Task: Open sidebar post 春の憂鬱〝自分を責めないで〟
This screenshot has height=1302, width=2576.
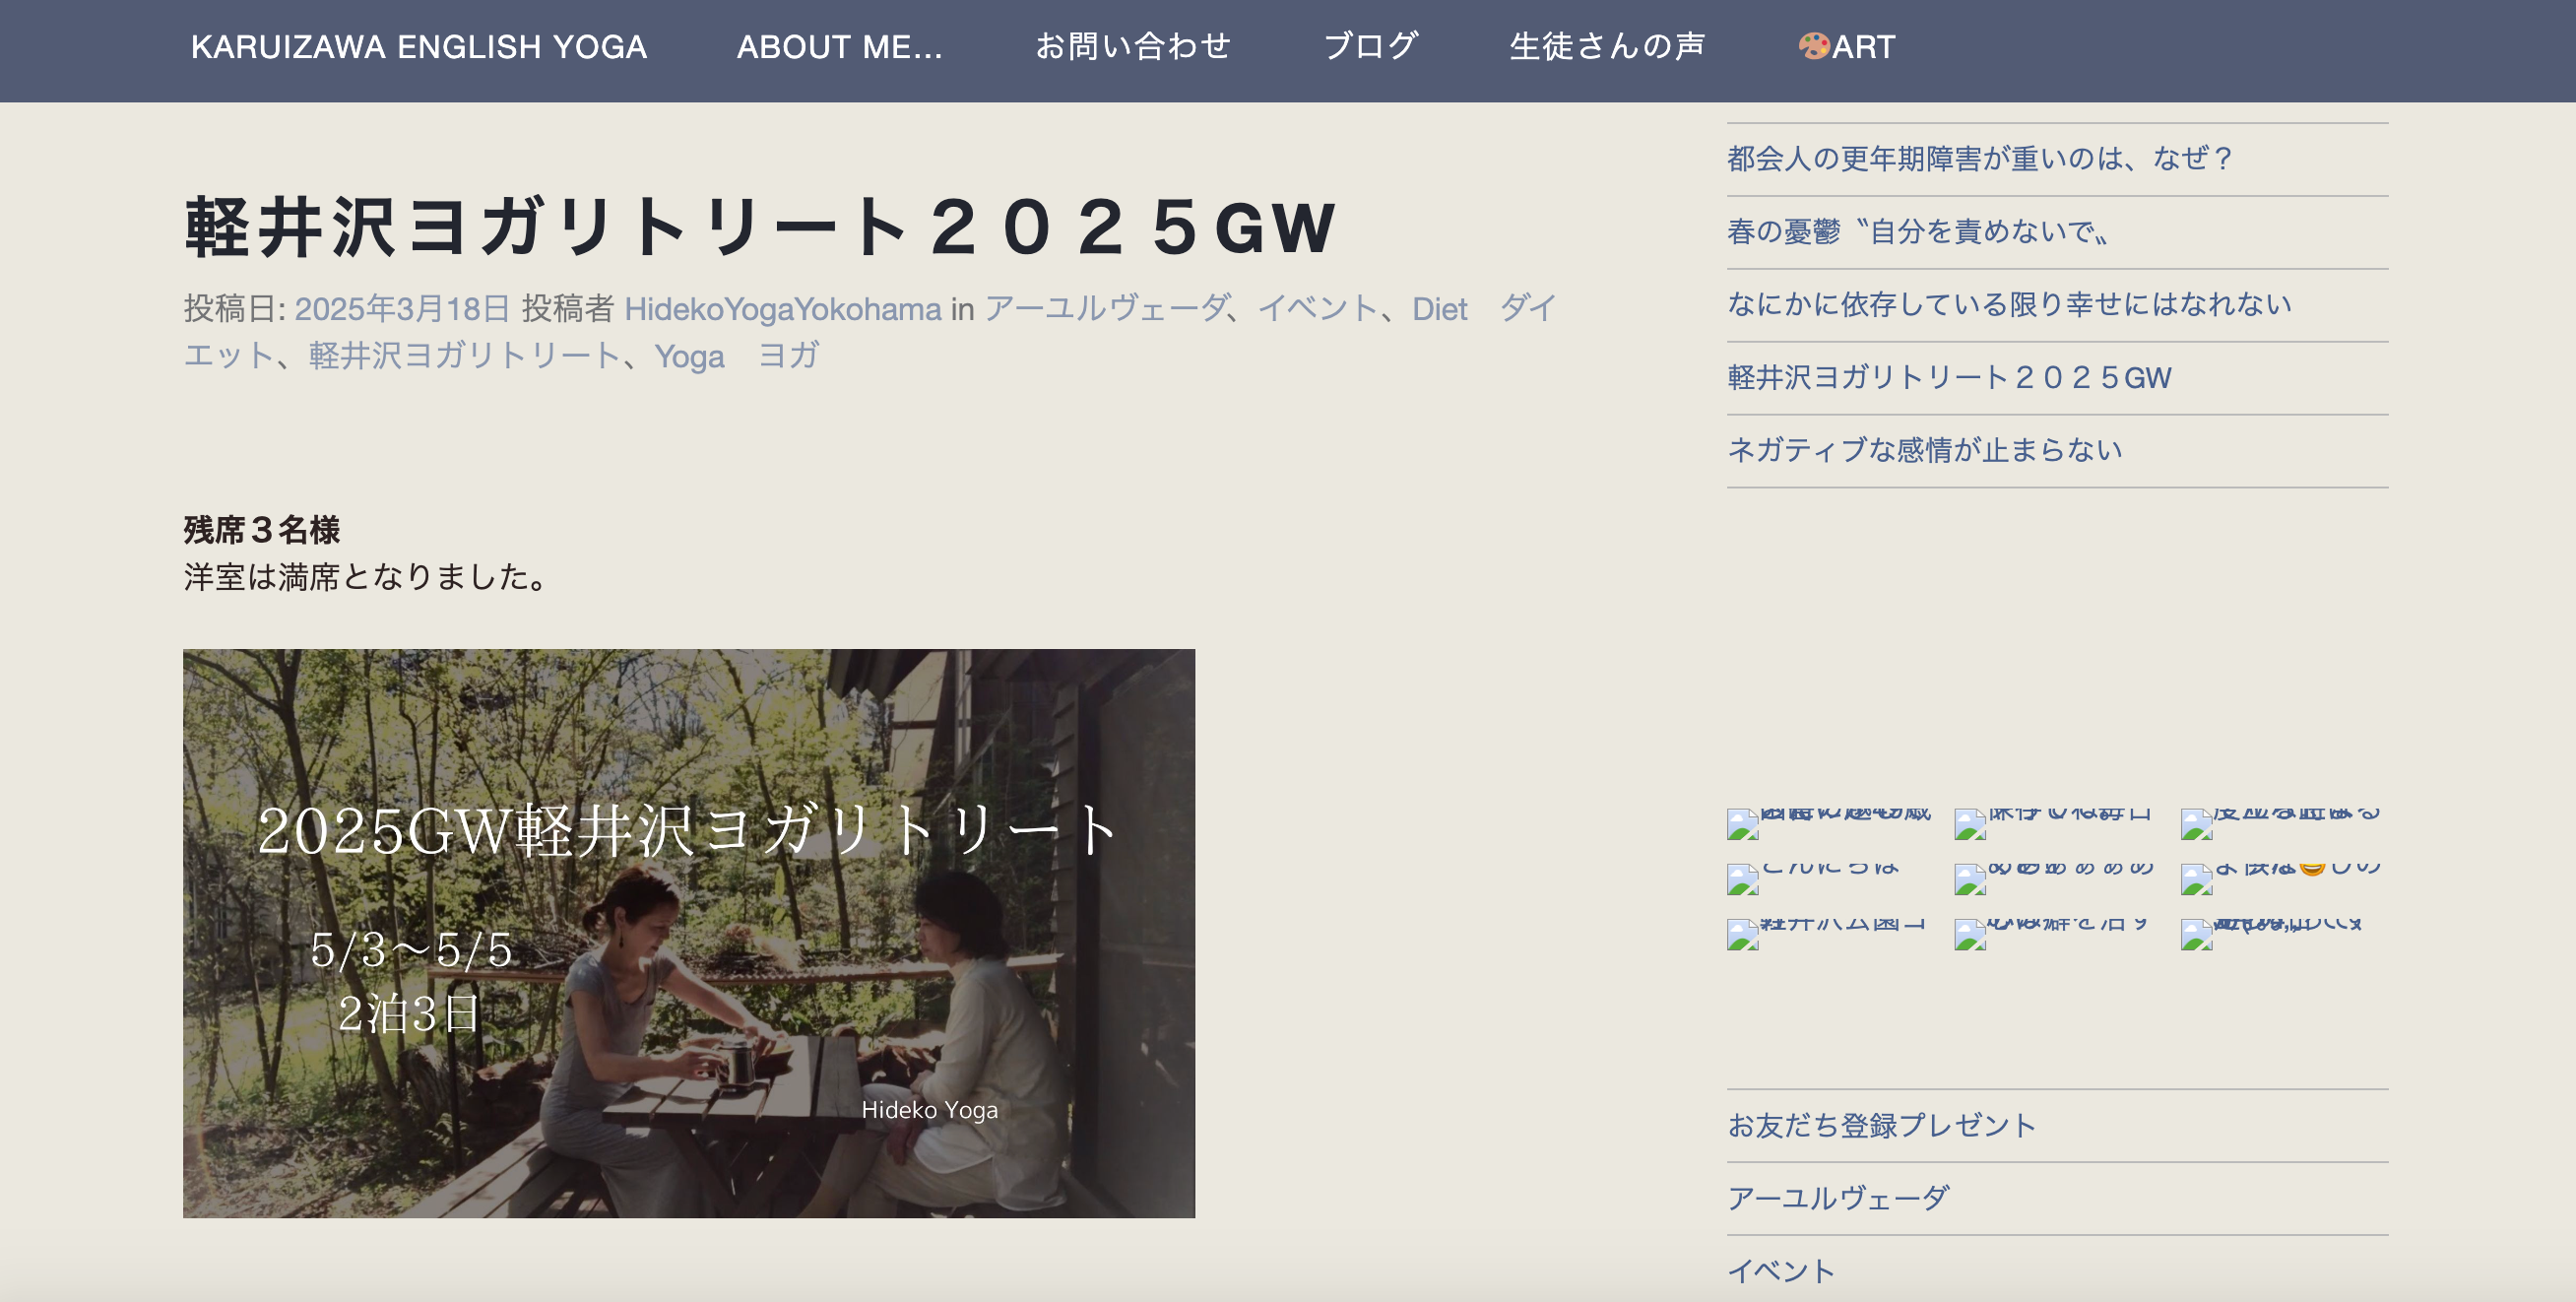Action: (1918, 231)
